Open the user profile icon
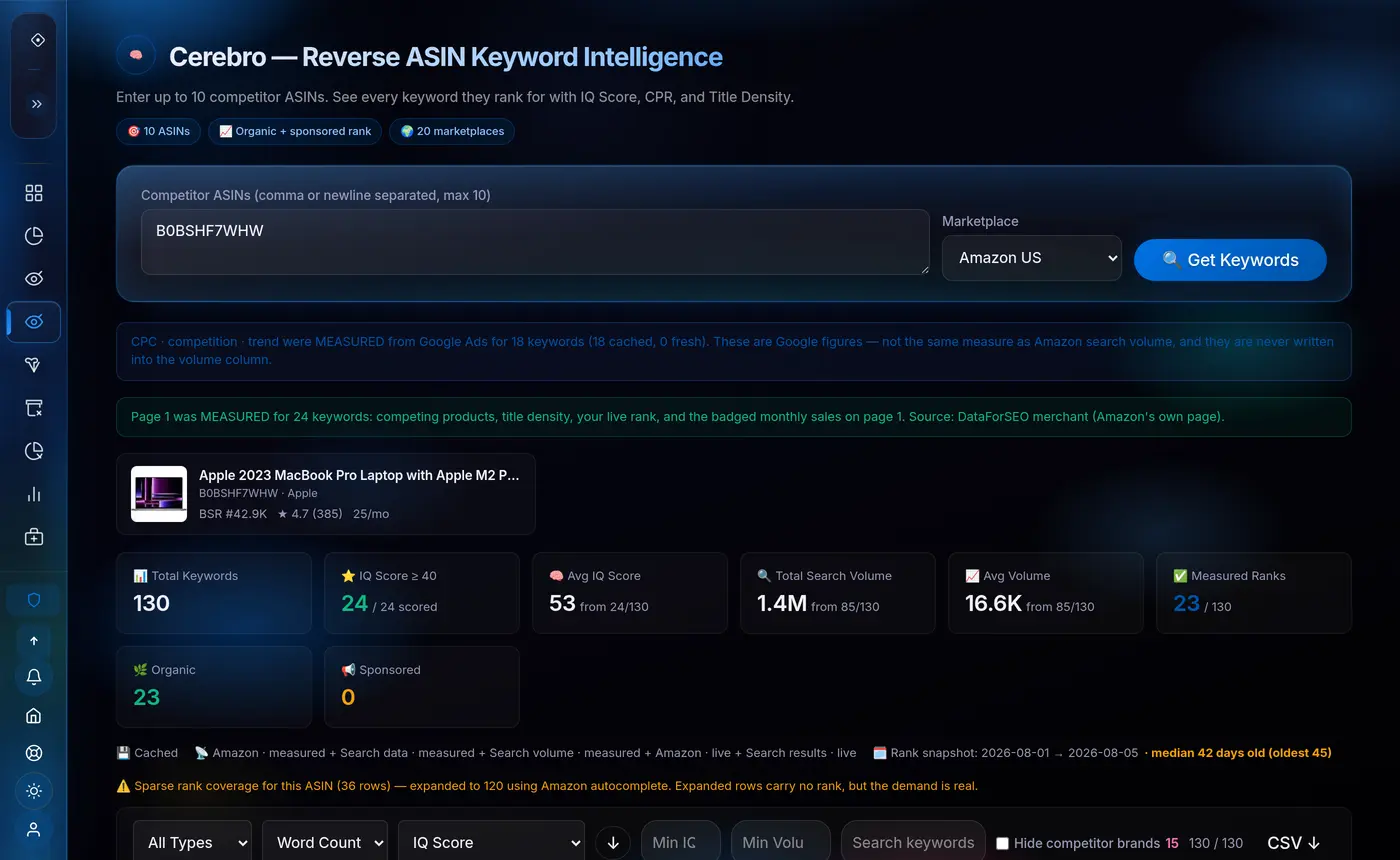Viewport: 1400px width, 860px height. click(34, 829)
